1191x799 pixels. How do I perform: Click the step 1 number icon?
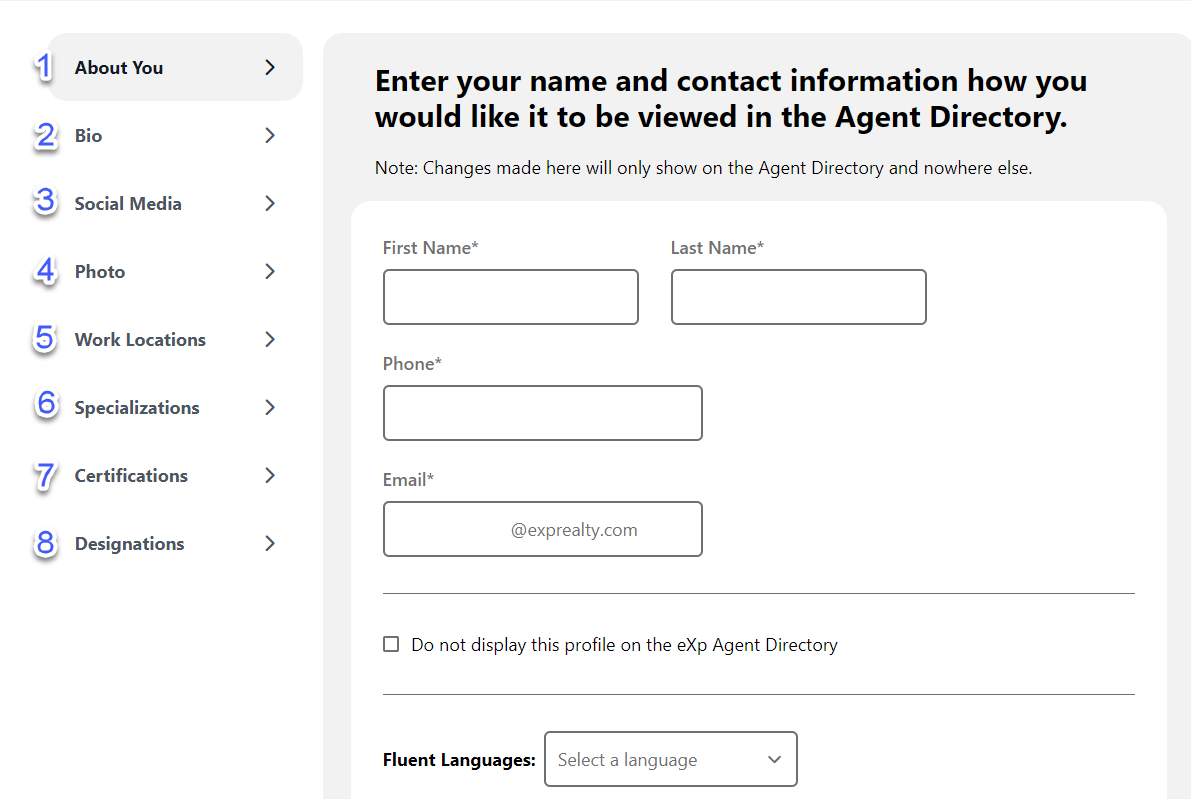pos(43,68)
